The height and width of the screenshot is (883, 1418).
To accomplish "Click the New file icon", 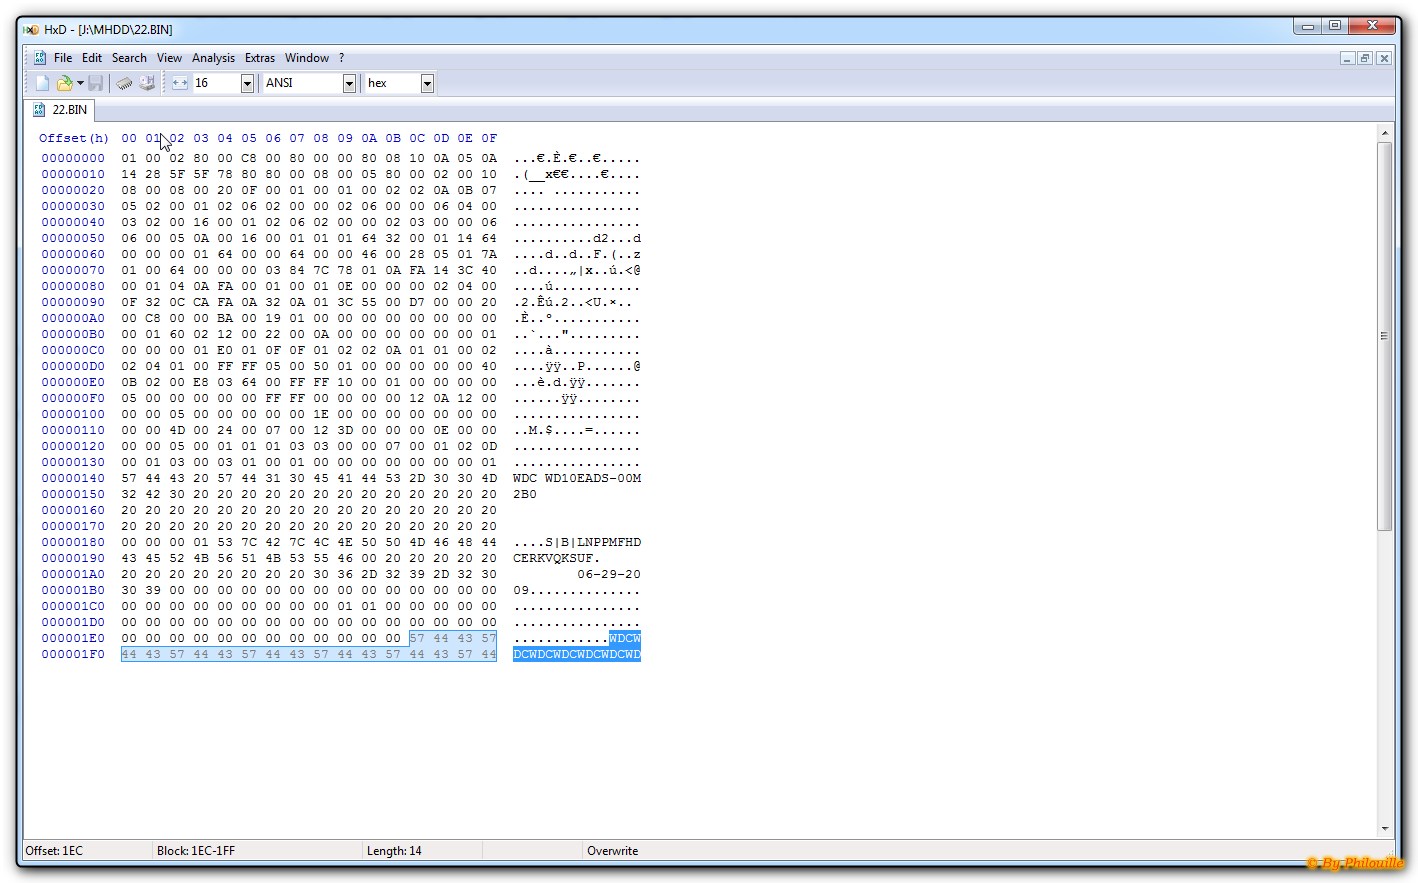I will 42,83.
